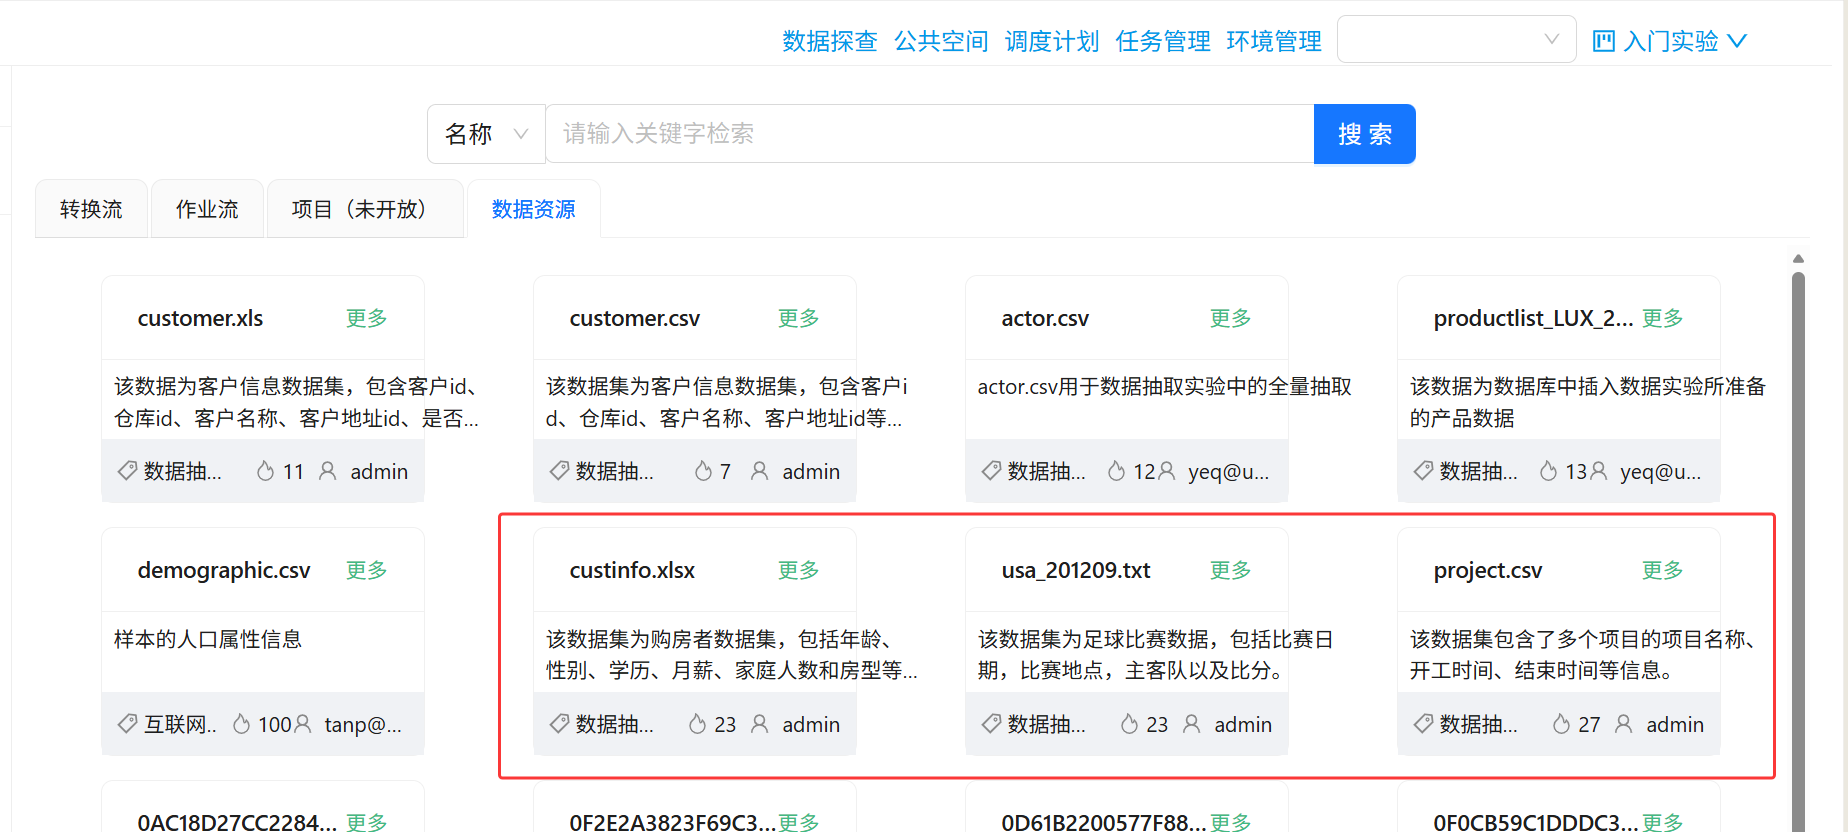Click the demographic.csv file title
Viewport: 1848px width, 832px height.
(224, 570)
